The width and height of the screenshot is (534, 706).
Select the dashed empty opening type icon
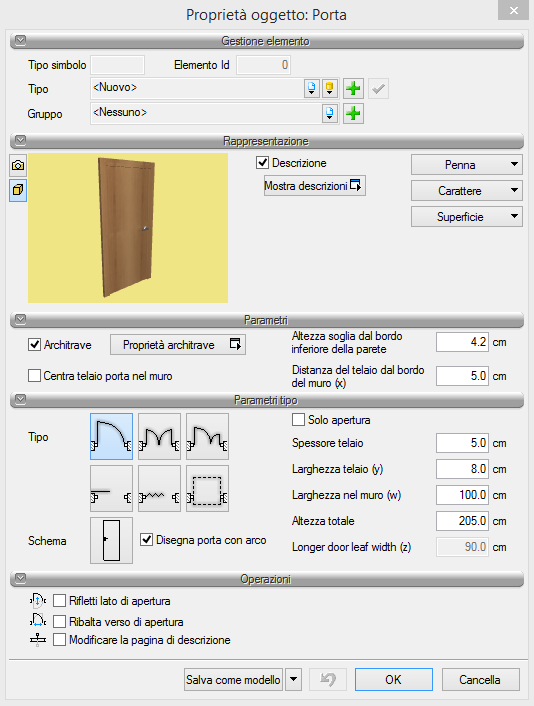(208, 489)
